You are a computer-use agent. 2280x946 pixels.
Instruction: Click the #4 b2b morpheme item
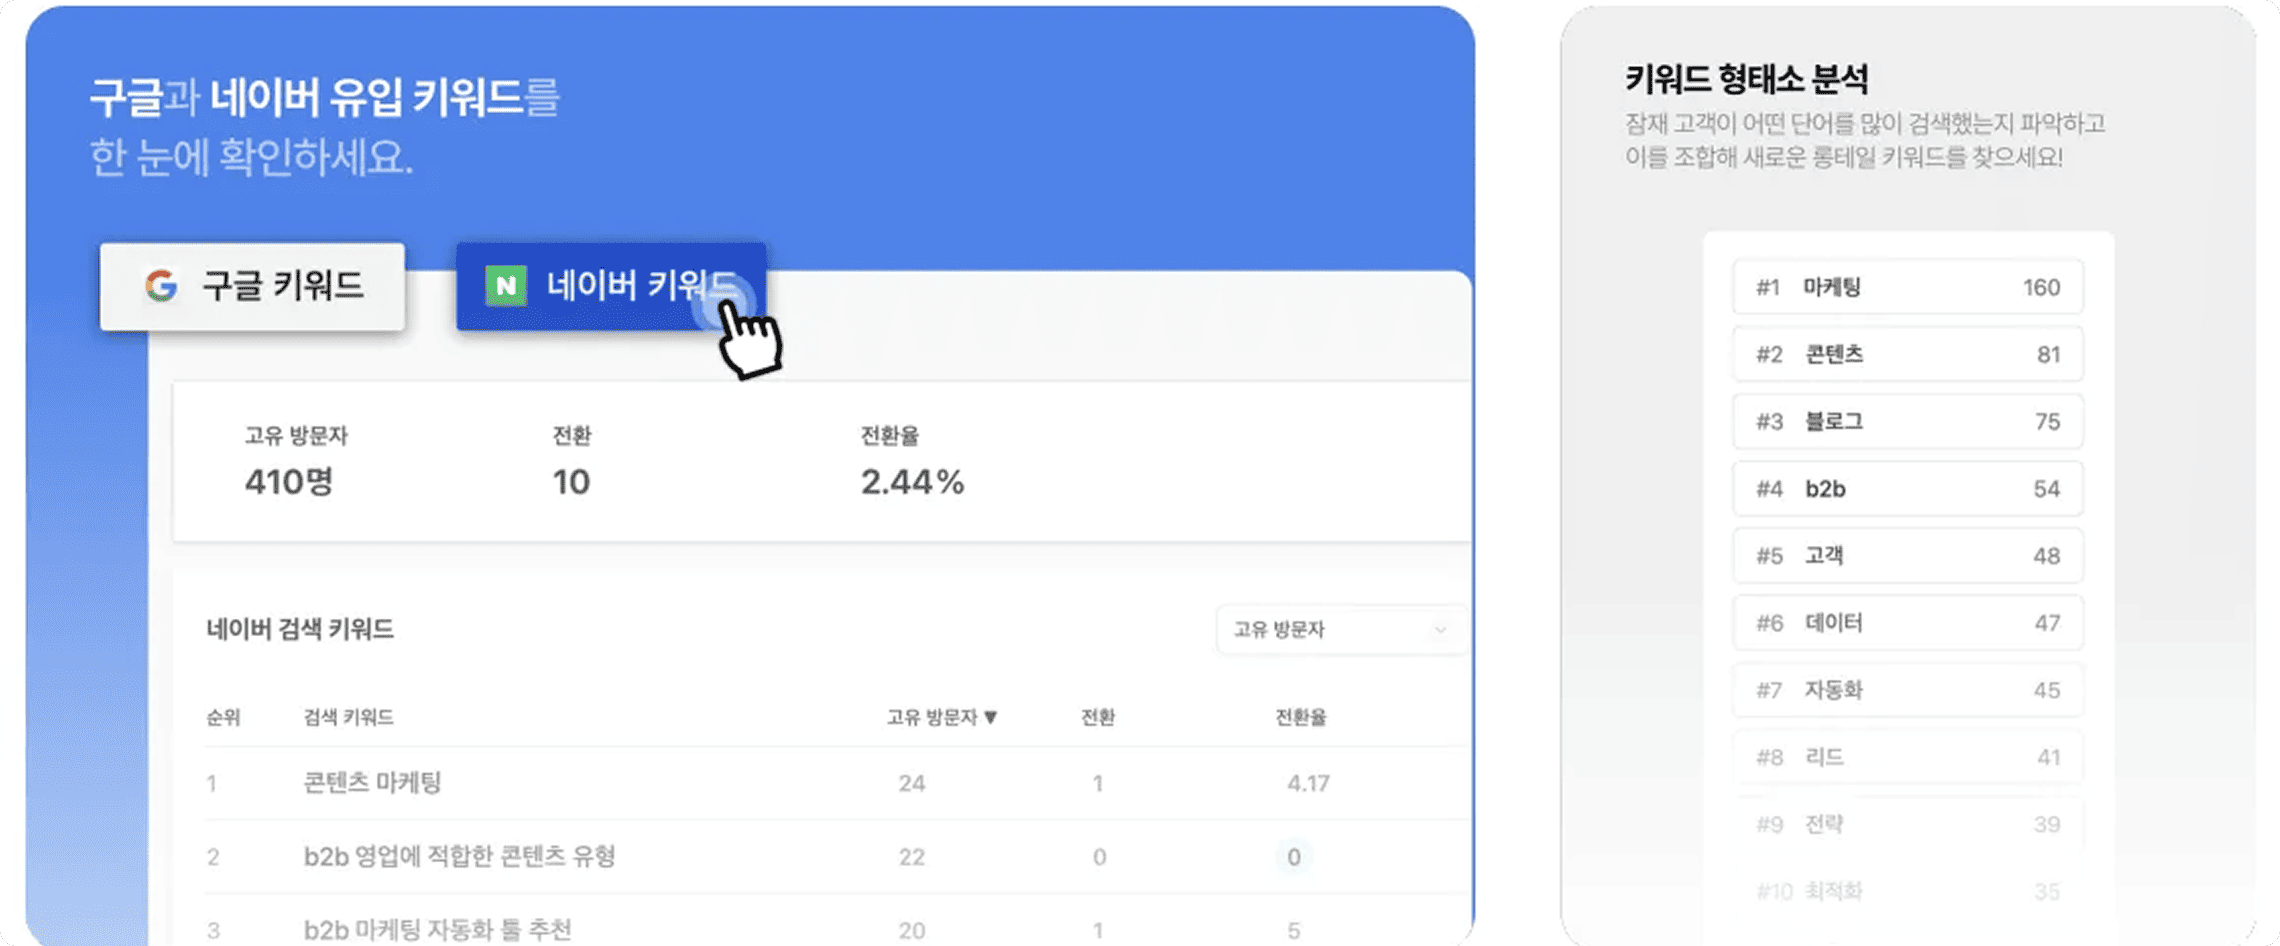[x=1908, y=488]
